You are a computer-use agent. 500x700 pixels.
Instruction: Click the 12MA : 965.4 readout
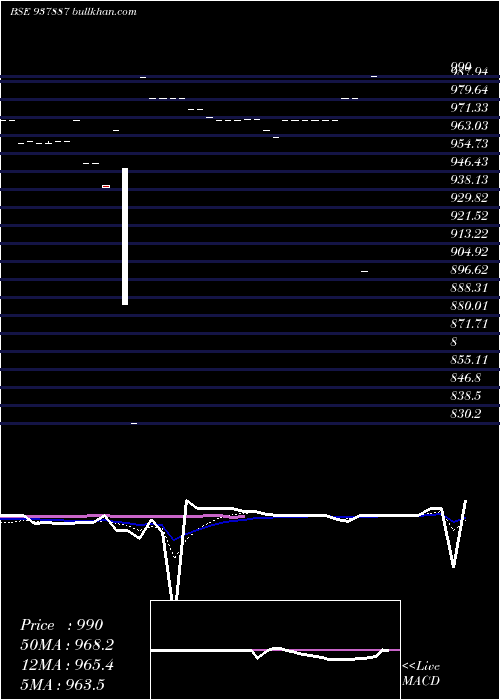[x=67, y=665]
